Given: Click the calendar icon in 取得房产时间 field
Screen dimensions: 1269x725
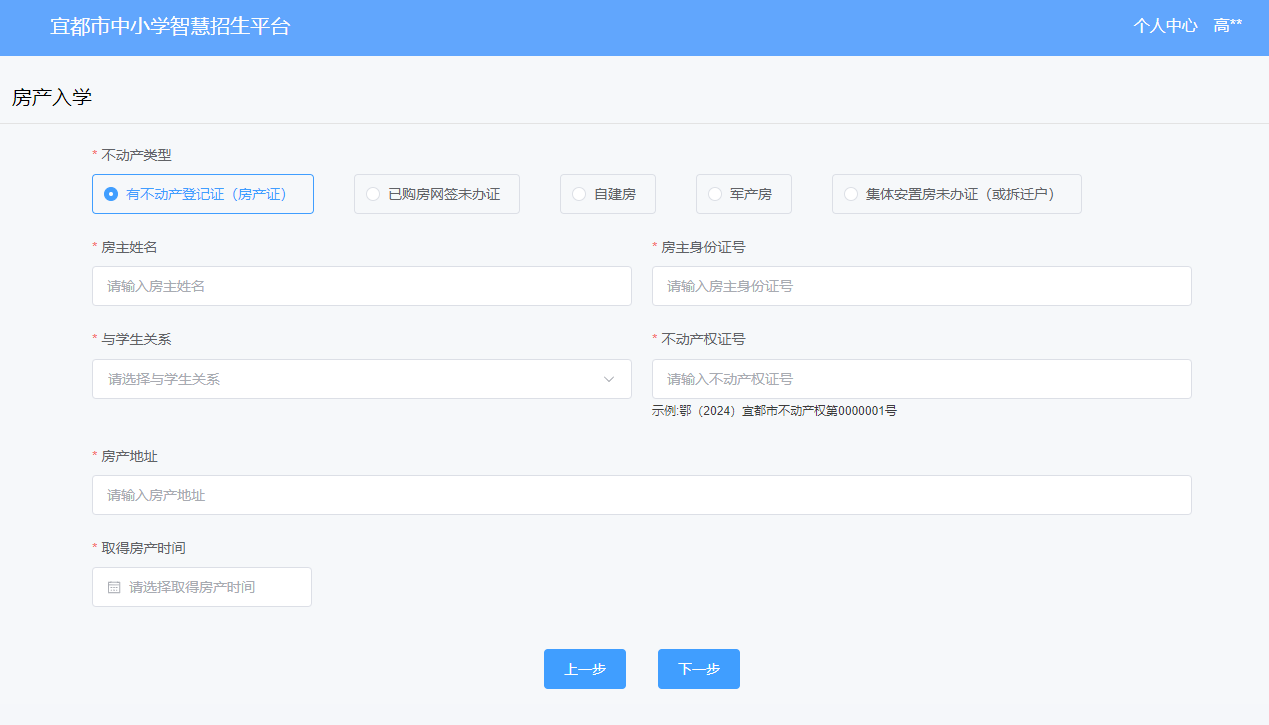Looking at the screenshot, I should click(x=114, y=587).
